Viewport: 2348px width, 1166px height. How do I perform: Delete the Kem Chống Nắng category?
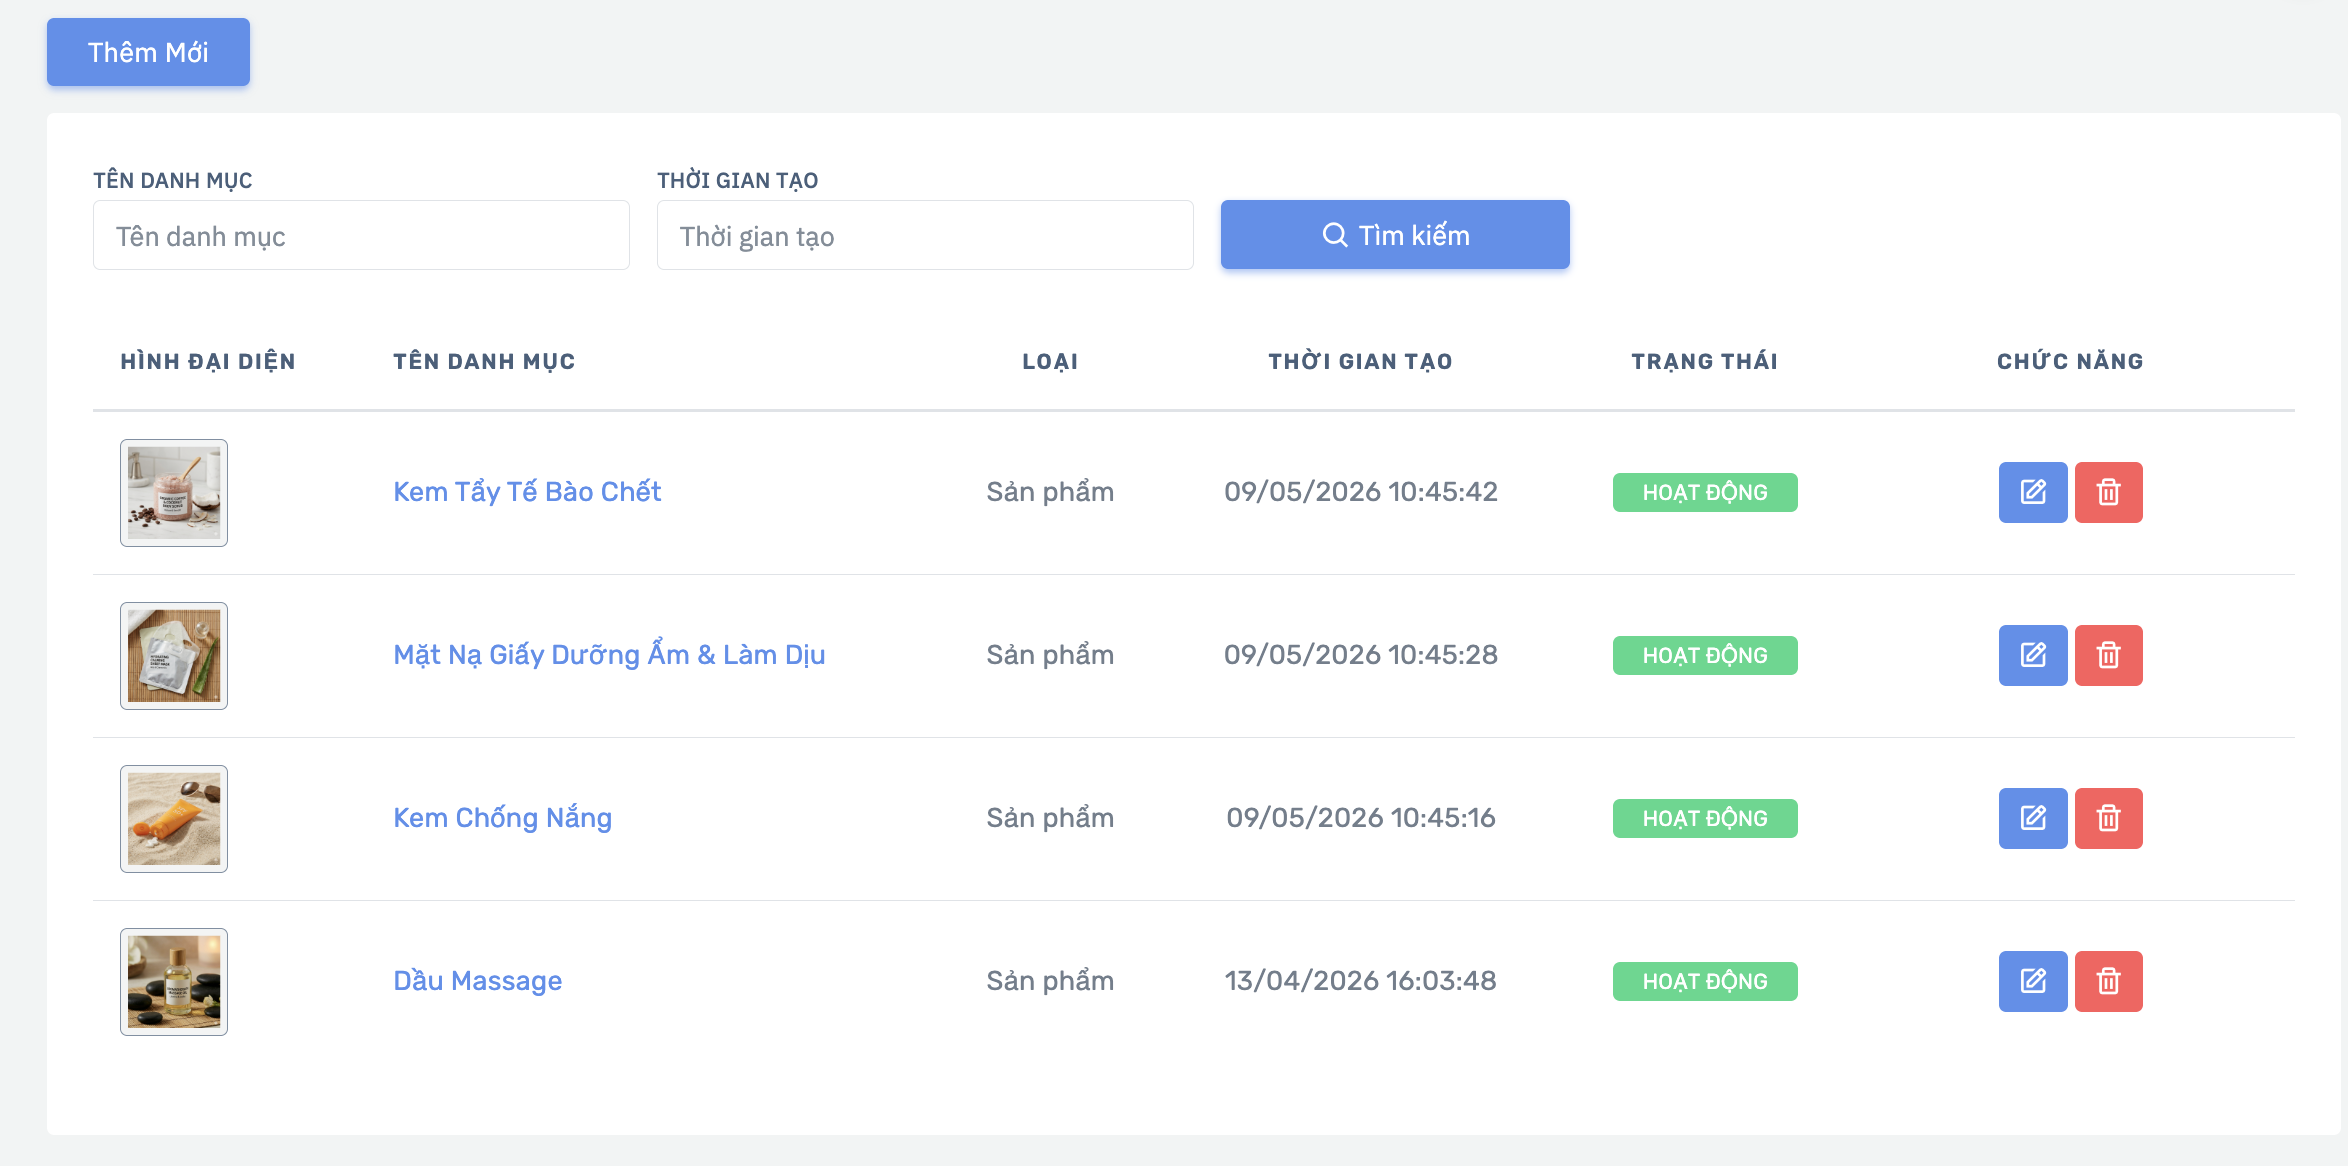[x=2109, y=818]
